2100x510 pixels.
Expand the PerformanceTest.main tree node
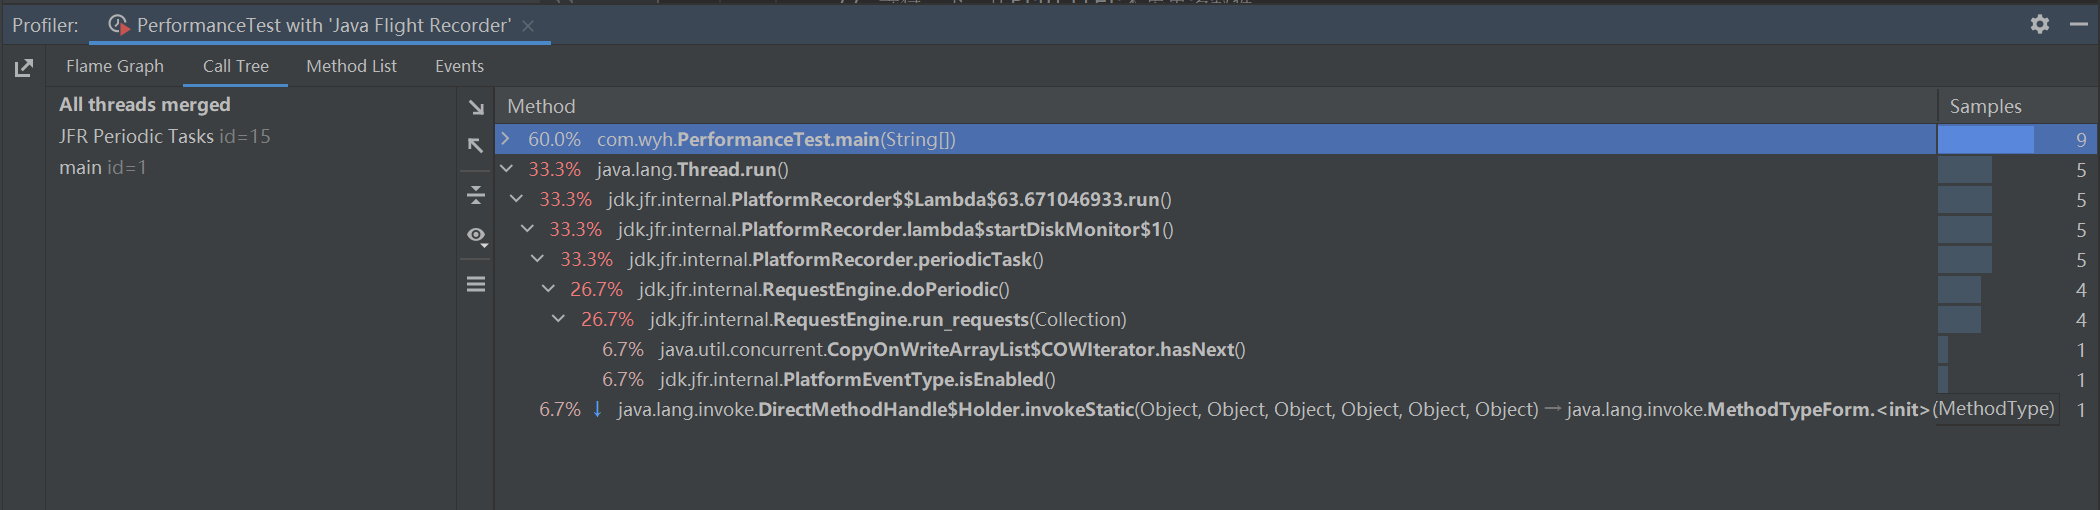click(506, 139)
